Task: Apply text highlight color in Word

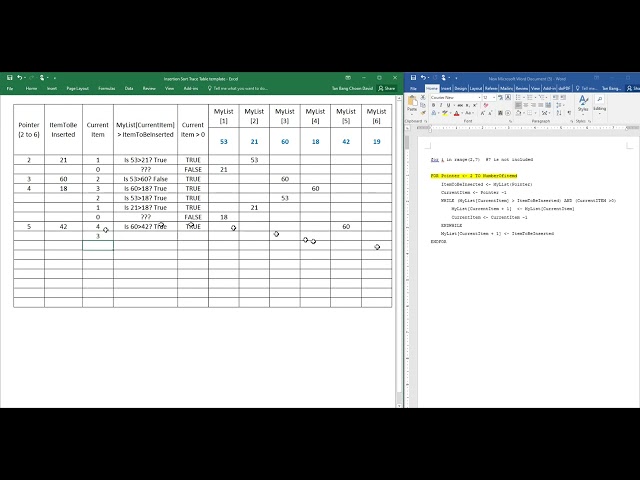Action: pos(444,113)
